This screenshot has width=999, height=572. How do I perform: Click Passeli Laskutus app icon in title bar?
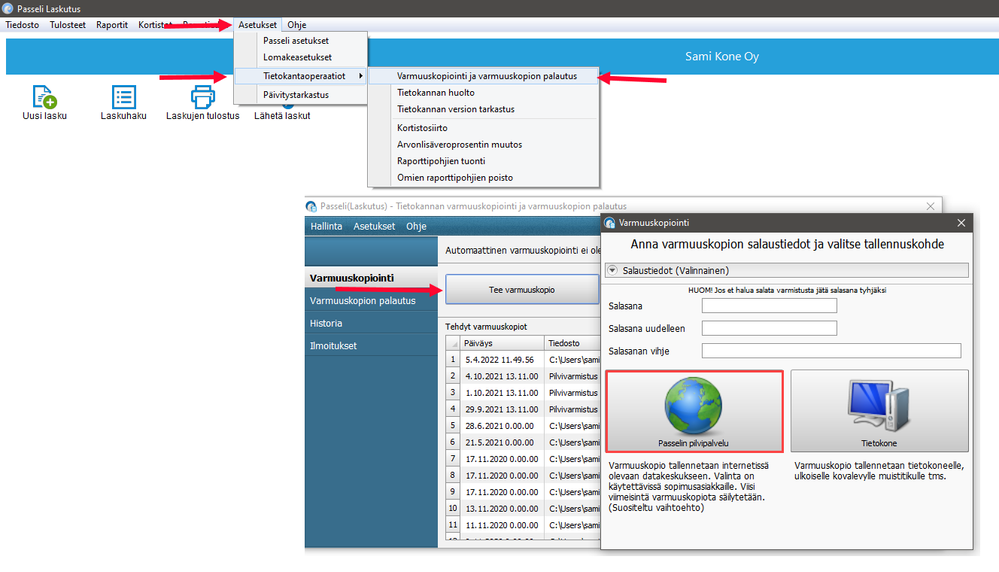(x=8, y=8)
